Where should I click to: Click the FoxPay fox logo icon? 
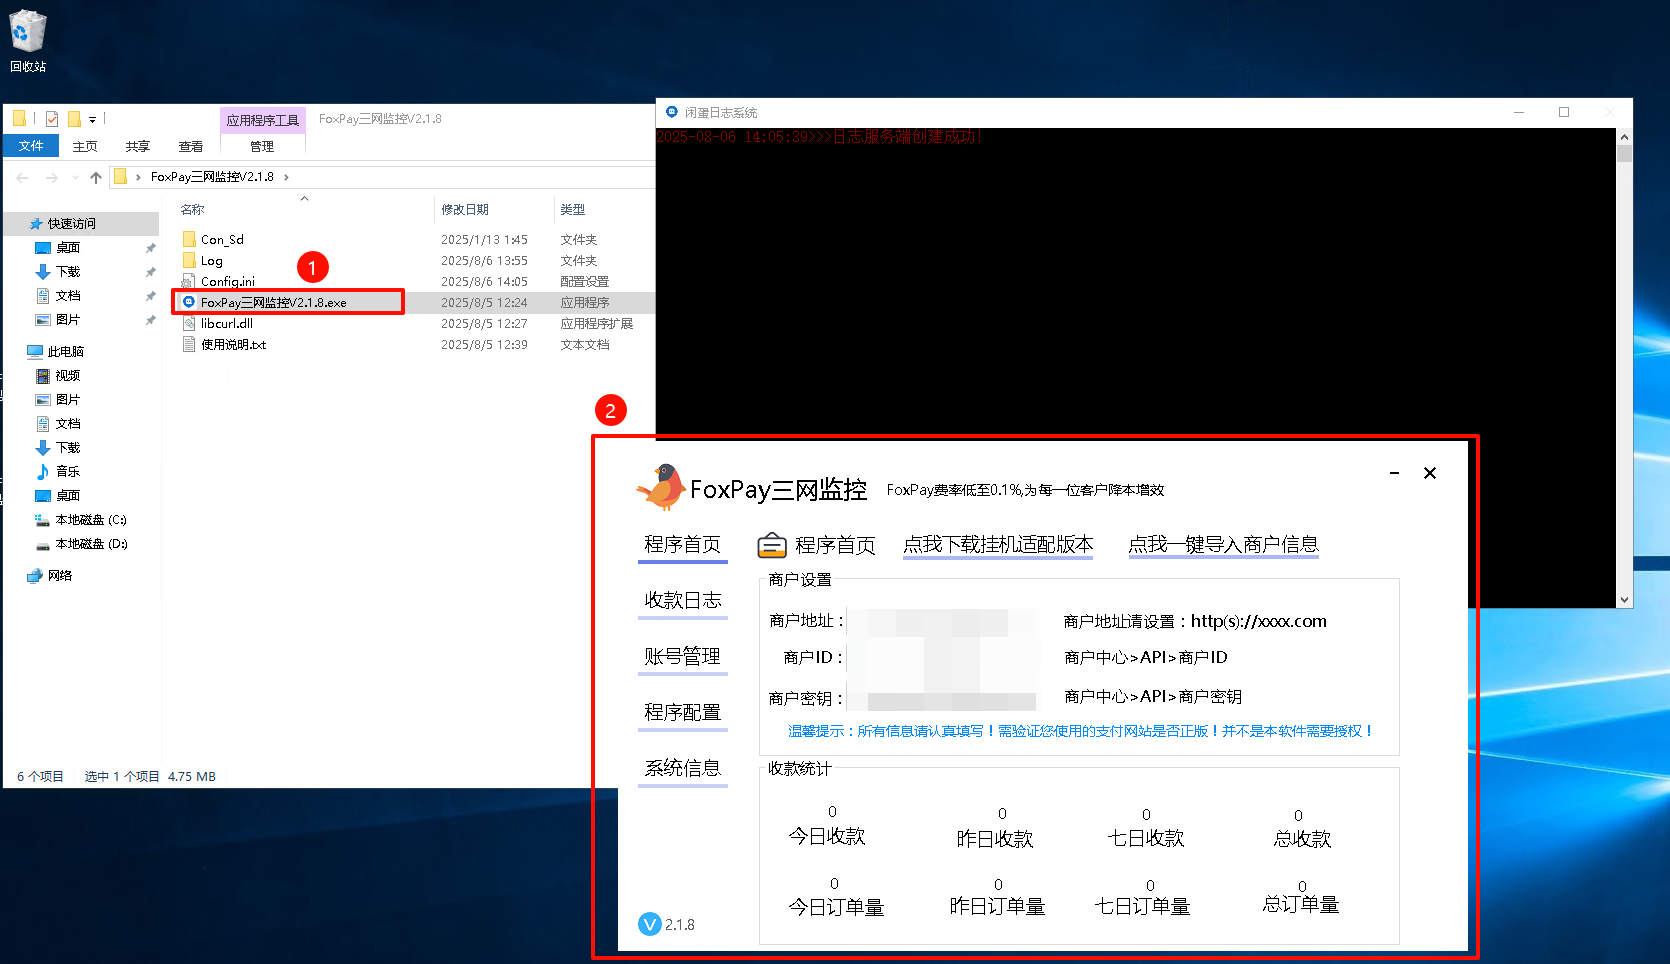coord(660,487)
